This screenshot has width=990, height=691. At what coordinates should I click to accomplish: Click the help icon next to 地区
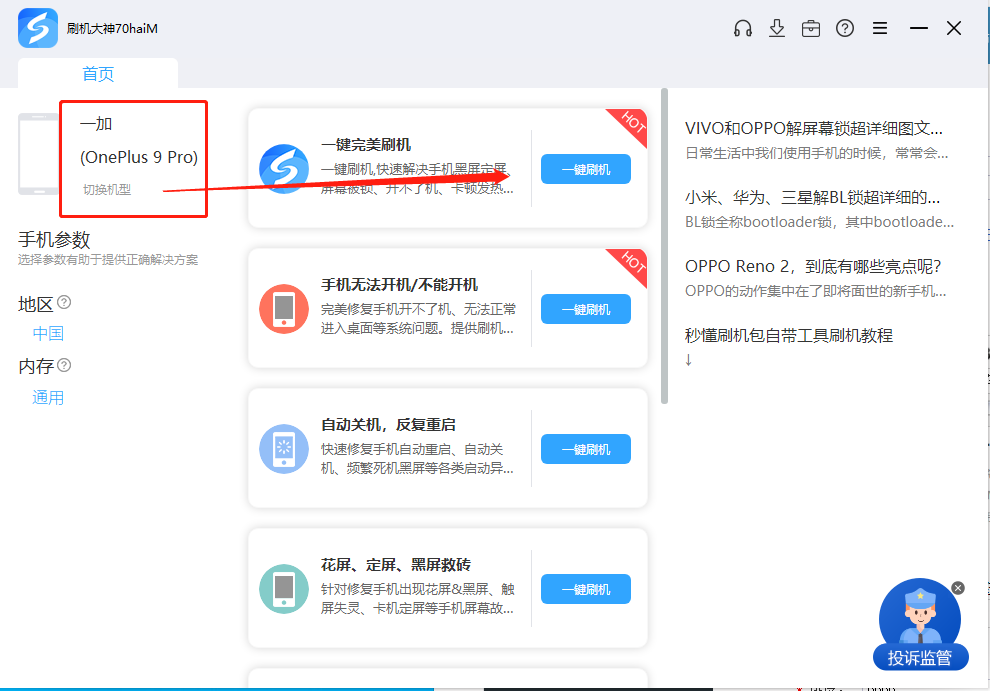pos(64,303)
